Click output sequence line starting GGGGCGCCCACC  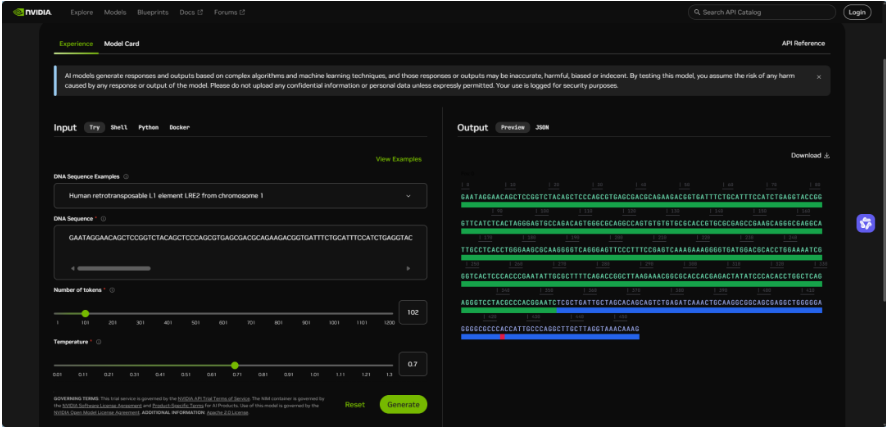click(550, 329)
